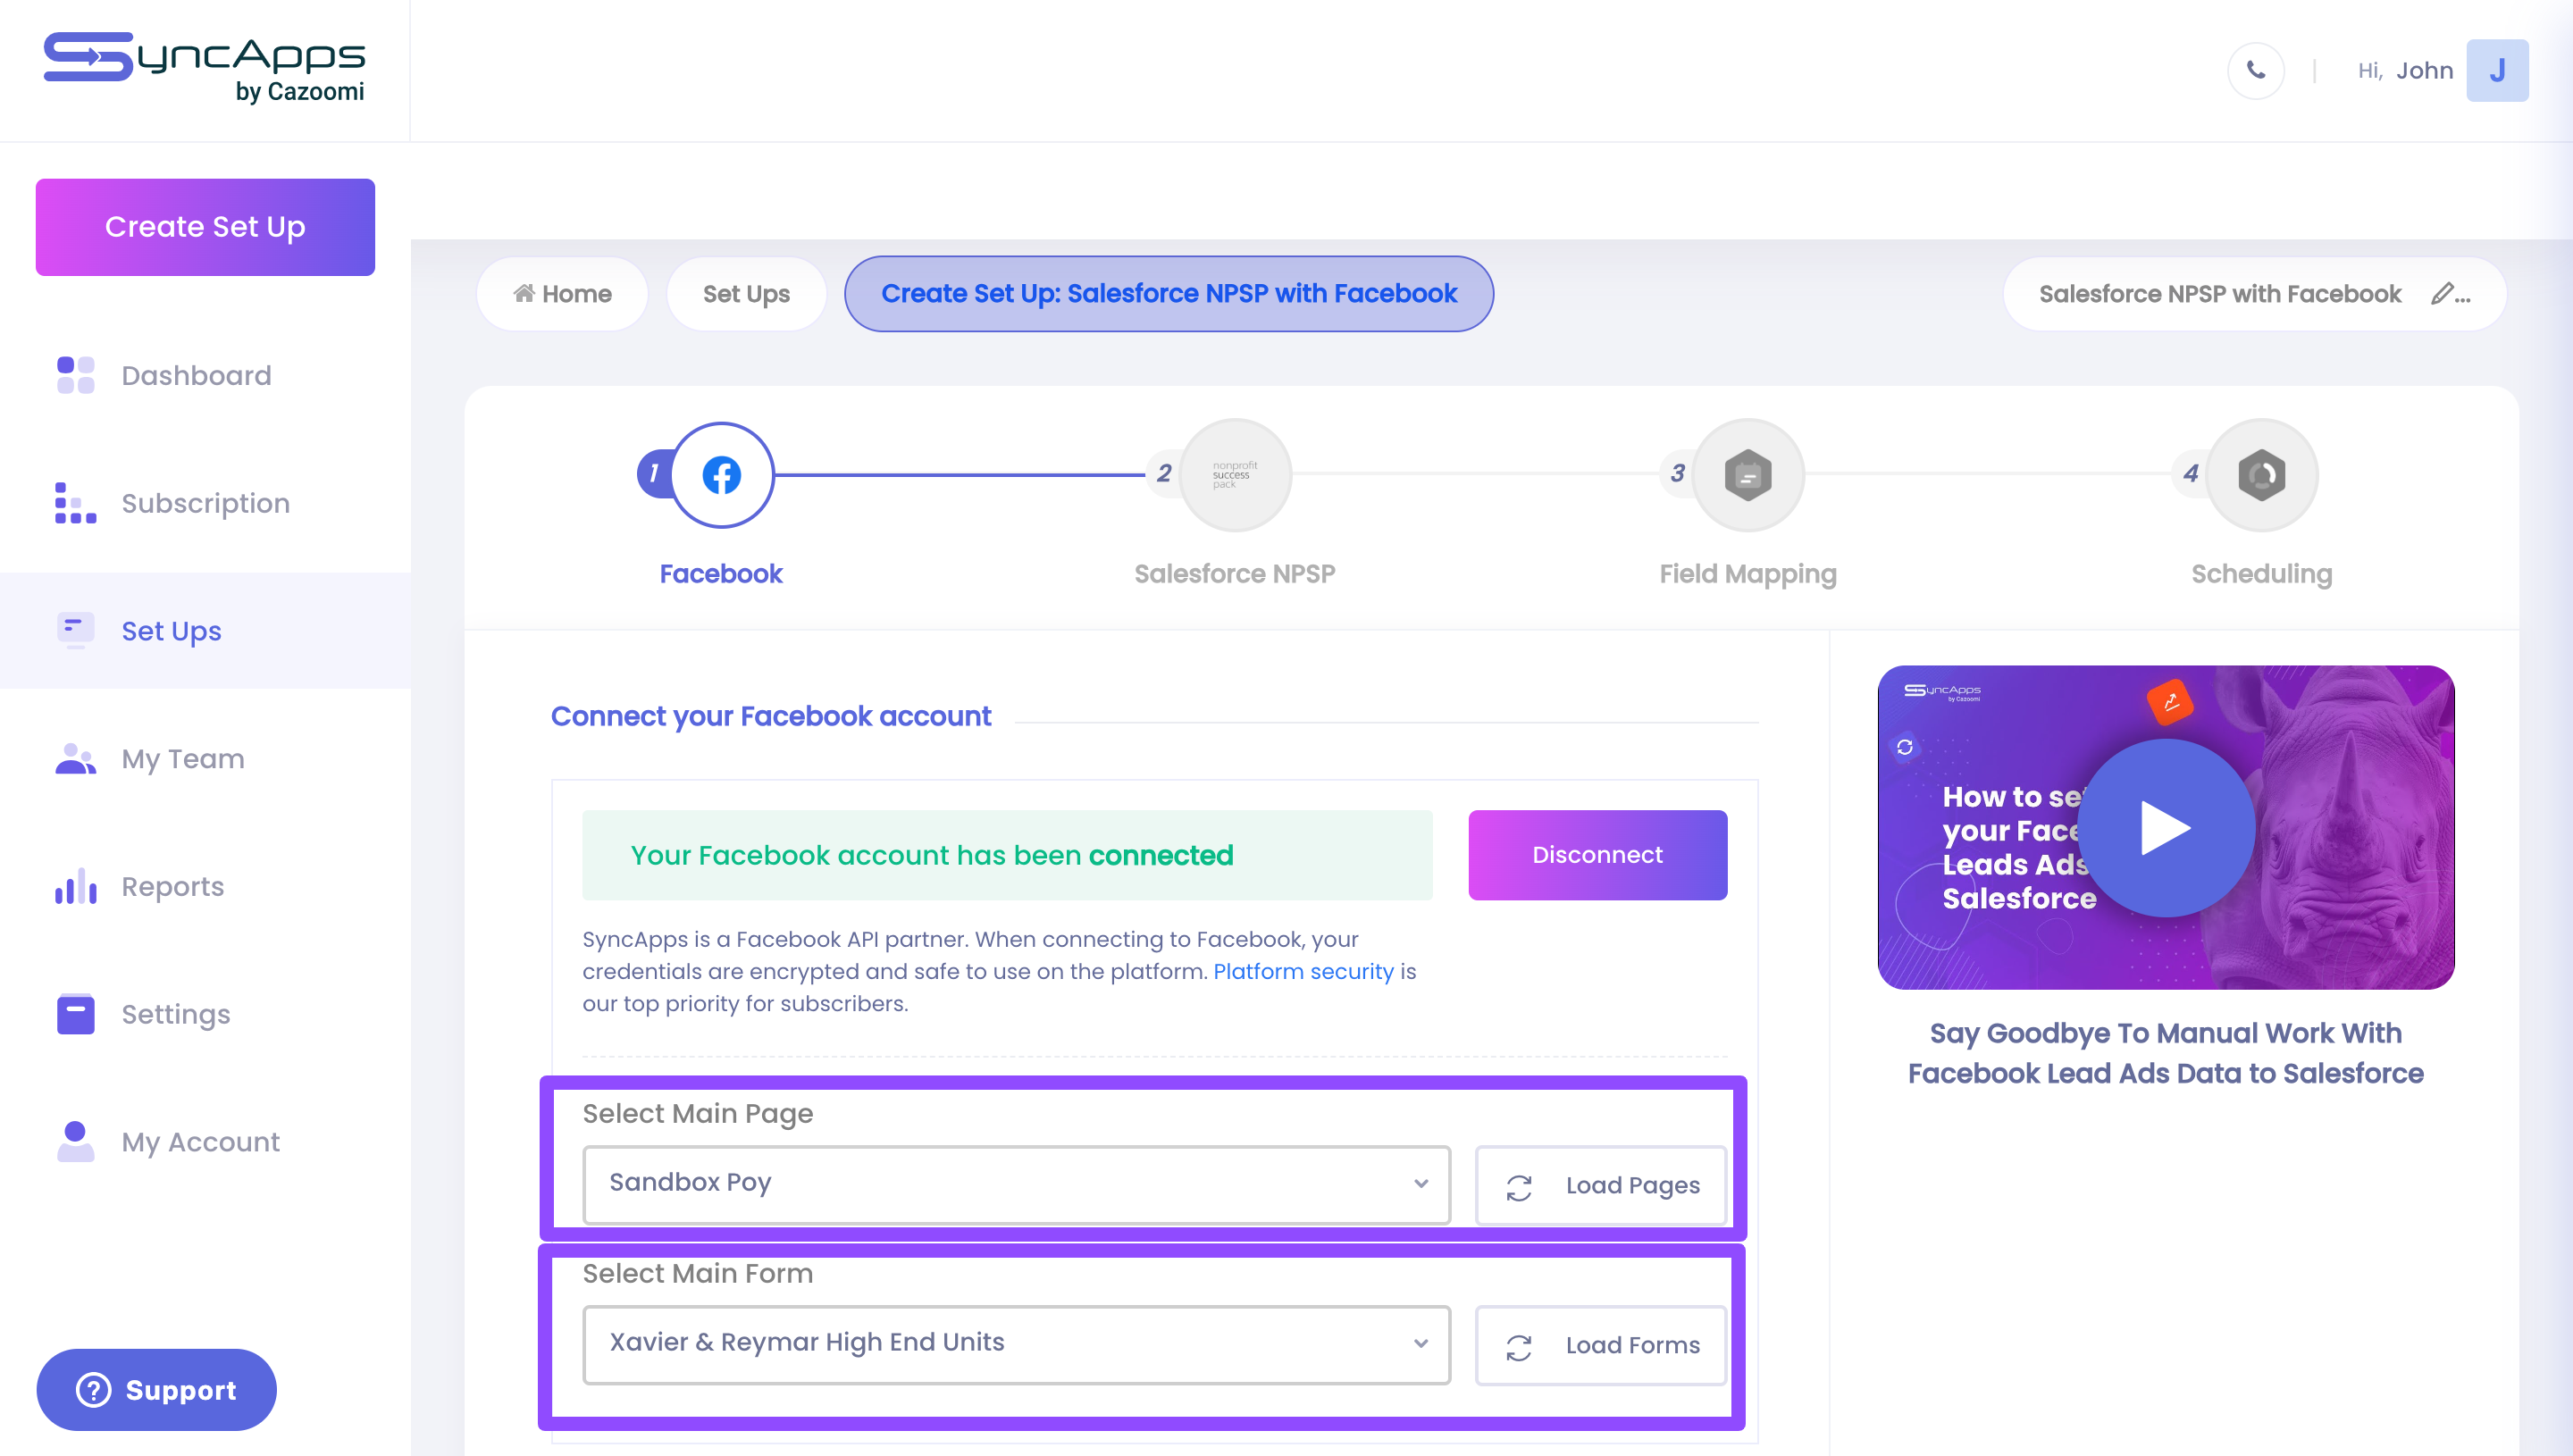Click the Scheduling step label

coord(2261,574)
